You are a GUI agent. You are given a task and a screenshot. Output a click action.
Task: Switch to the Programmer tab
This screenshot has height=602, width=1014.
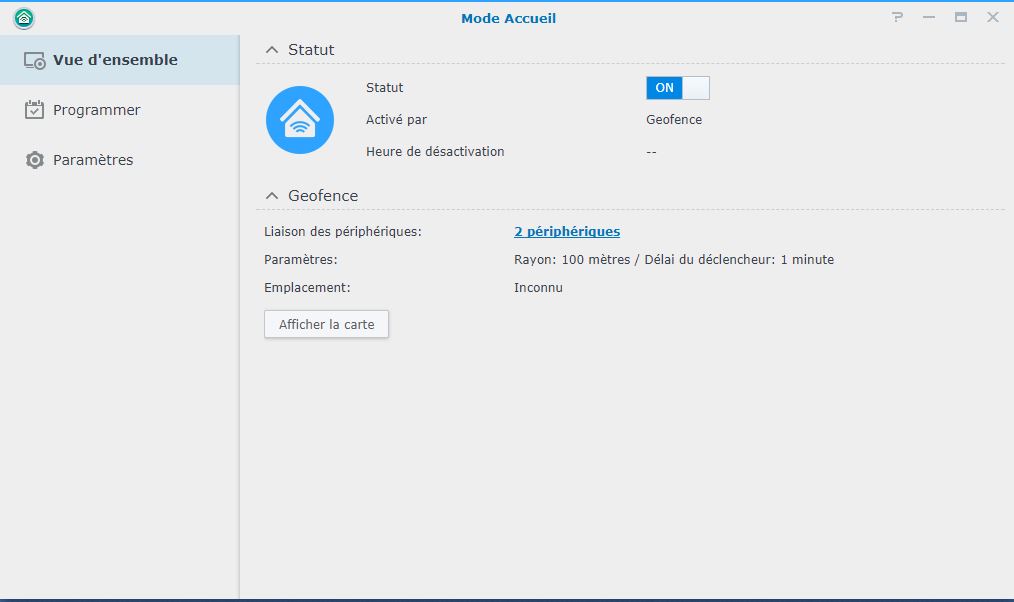point(97,110)
